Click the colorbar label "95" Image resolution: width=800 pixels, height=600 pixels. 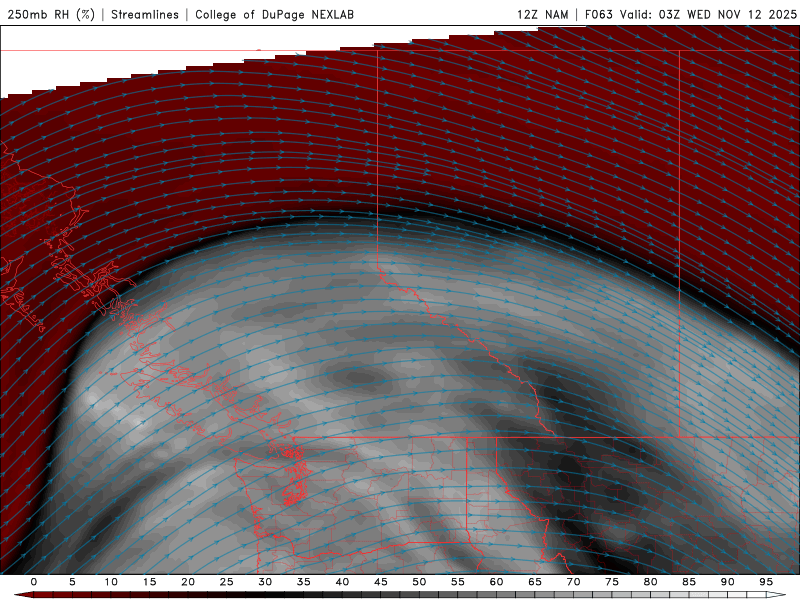click(766, 582)
